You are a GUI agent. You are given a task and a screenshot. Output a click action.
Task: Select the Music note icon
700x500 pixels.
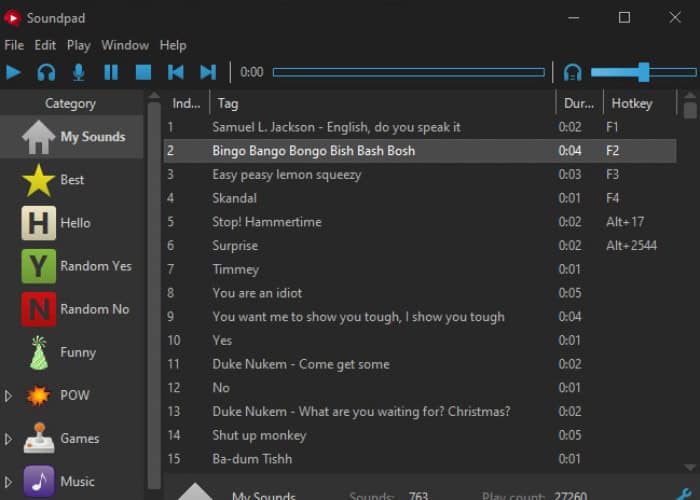(x=39, y=482)
